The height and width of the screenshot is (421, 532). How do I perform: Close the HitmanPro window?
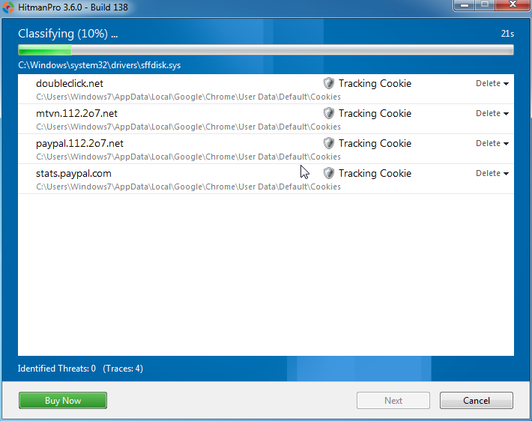tap(512, 5)
